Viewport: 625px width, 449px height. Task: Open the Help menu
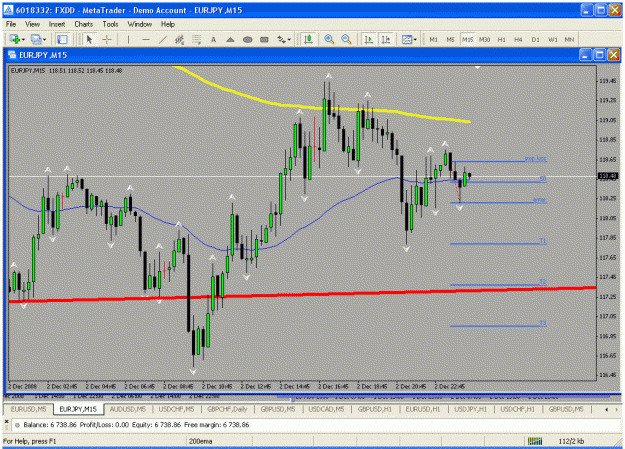tap(168, 24)
